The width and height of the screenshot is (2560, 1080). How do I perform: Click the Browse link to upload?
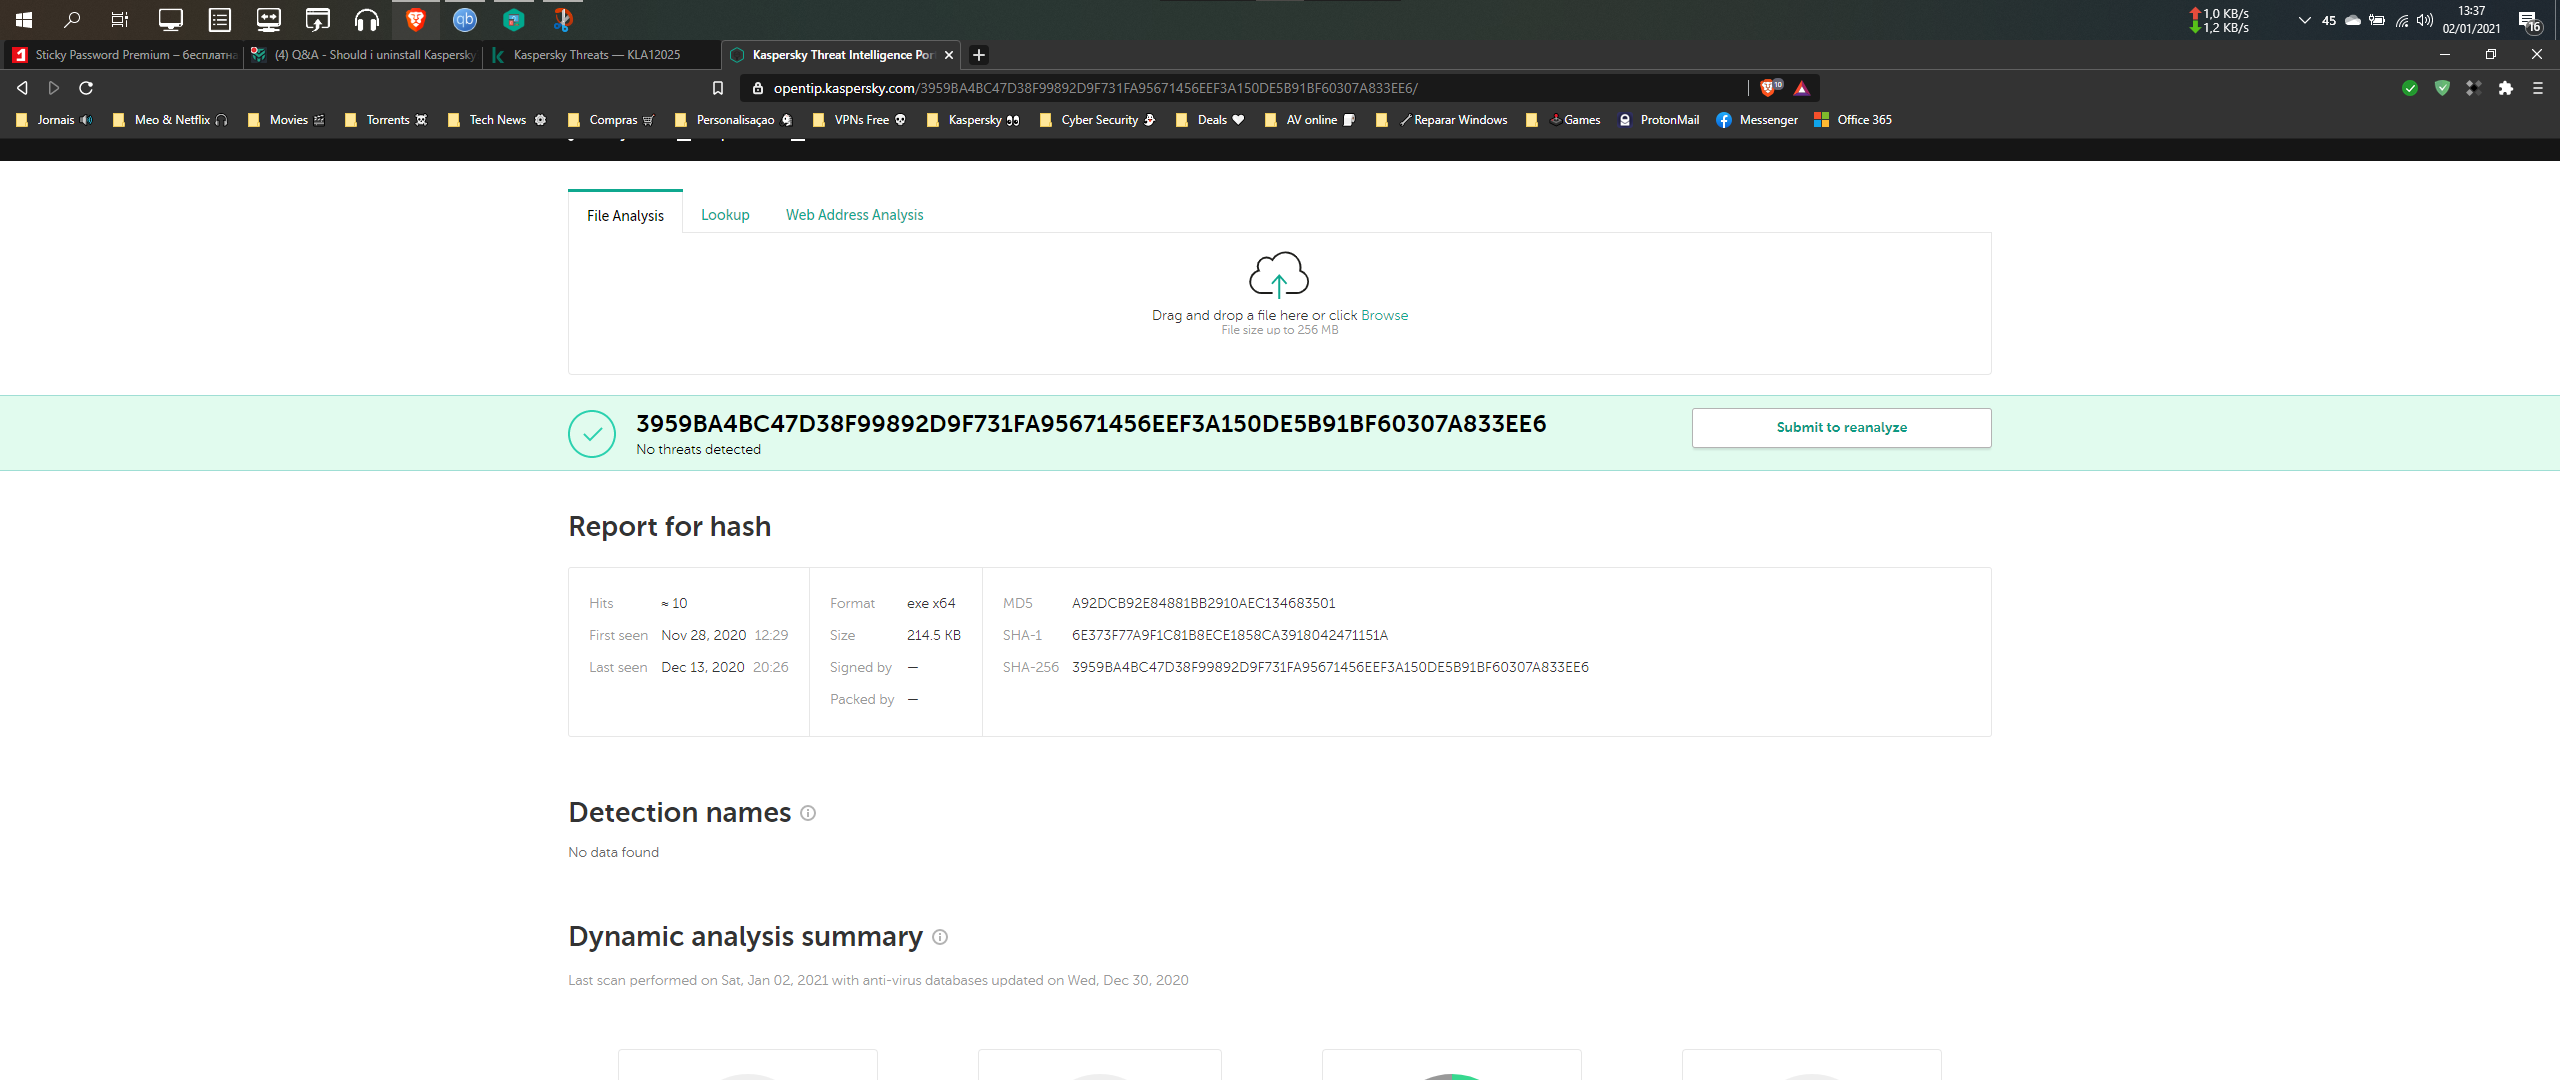pyautogui.click(x=1384, y=315)
